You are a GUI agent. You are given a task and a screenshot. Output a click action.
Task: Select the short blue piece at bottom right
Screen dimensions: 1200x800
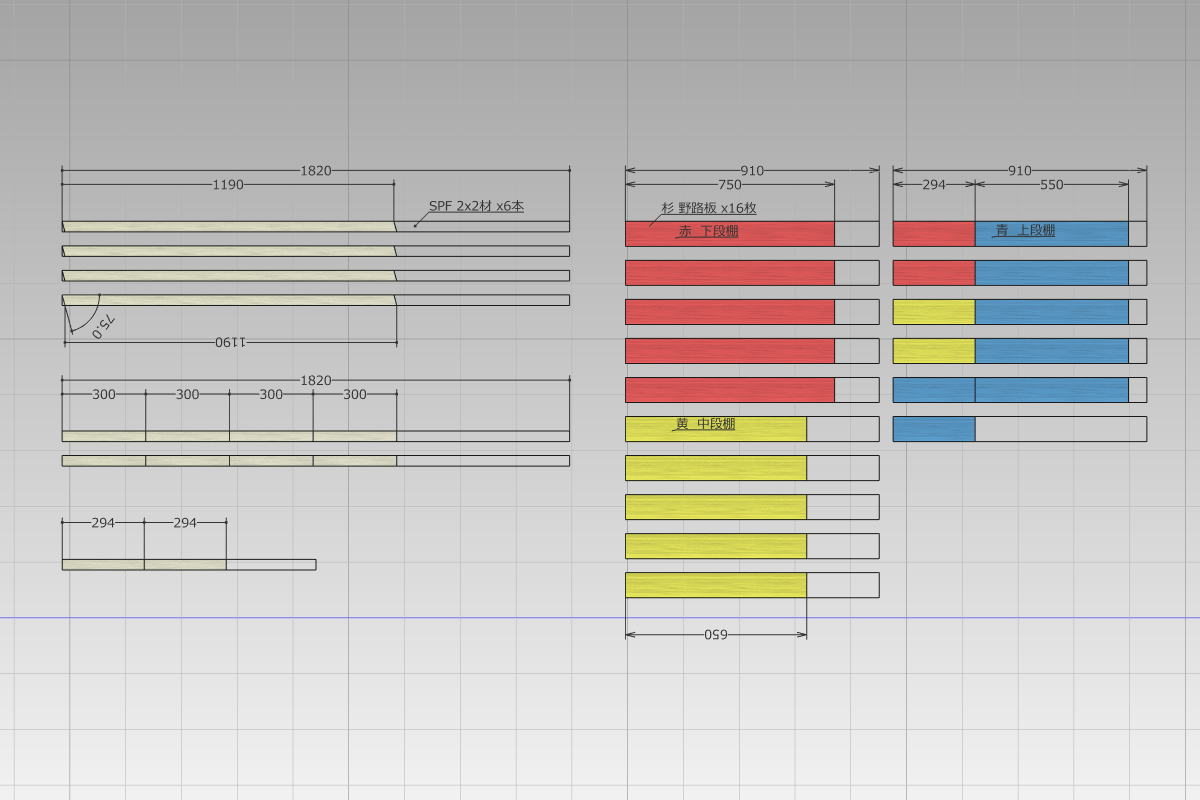click(x=934, y=429)
